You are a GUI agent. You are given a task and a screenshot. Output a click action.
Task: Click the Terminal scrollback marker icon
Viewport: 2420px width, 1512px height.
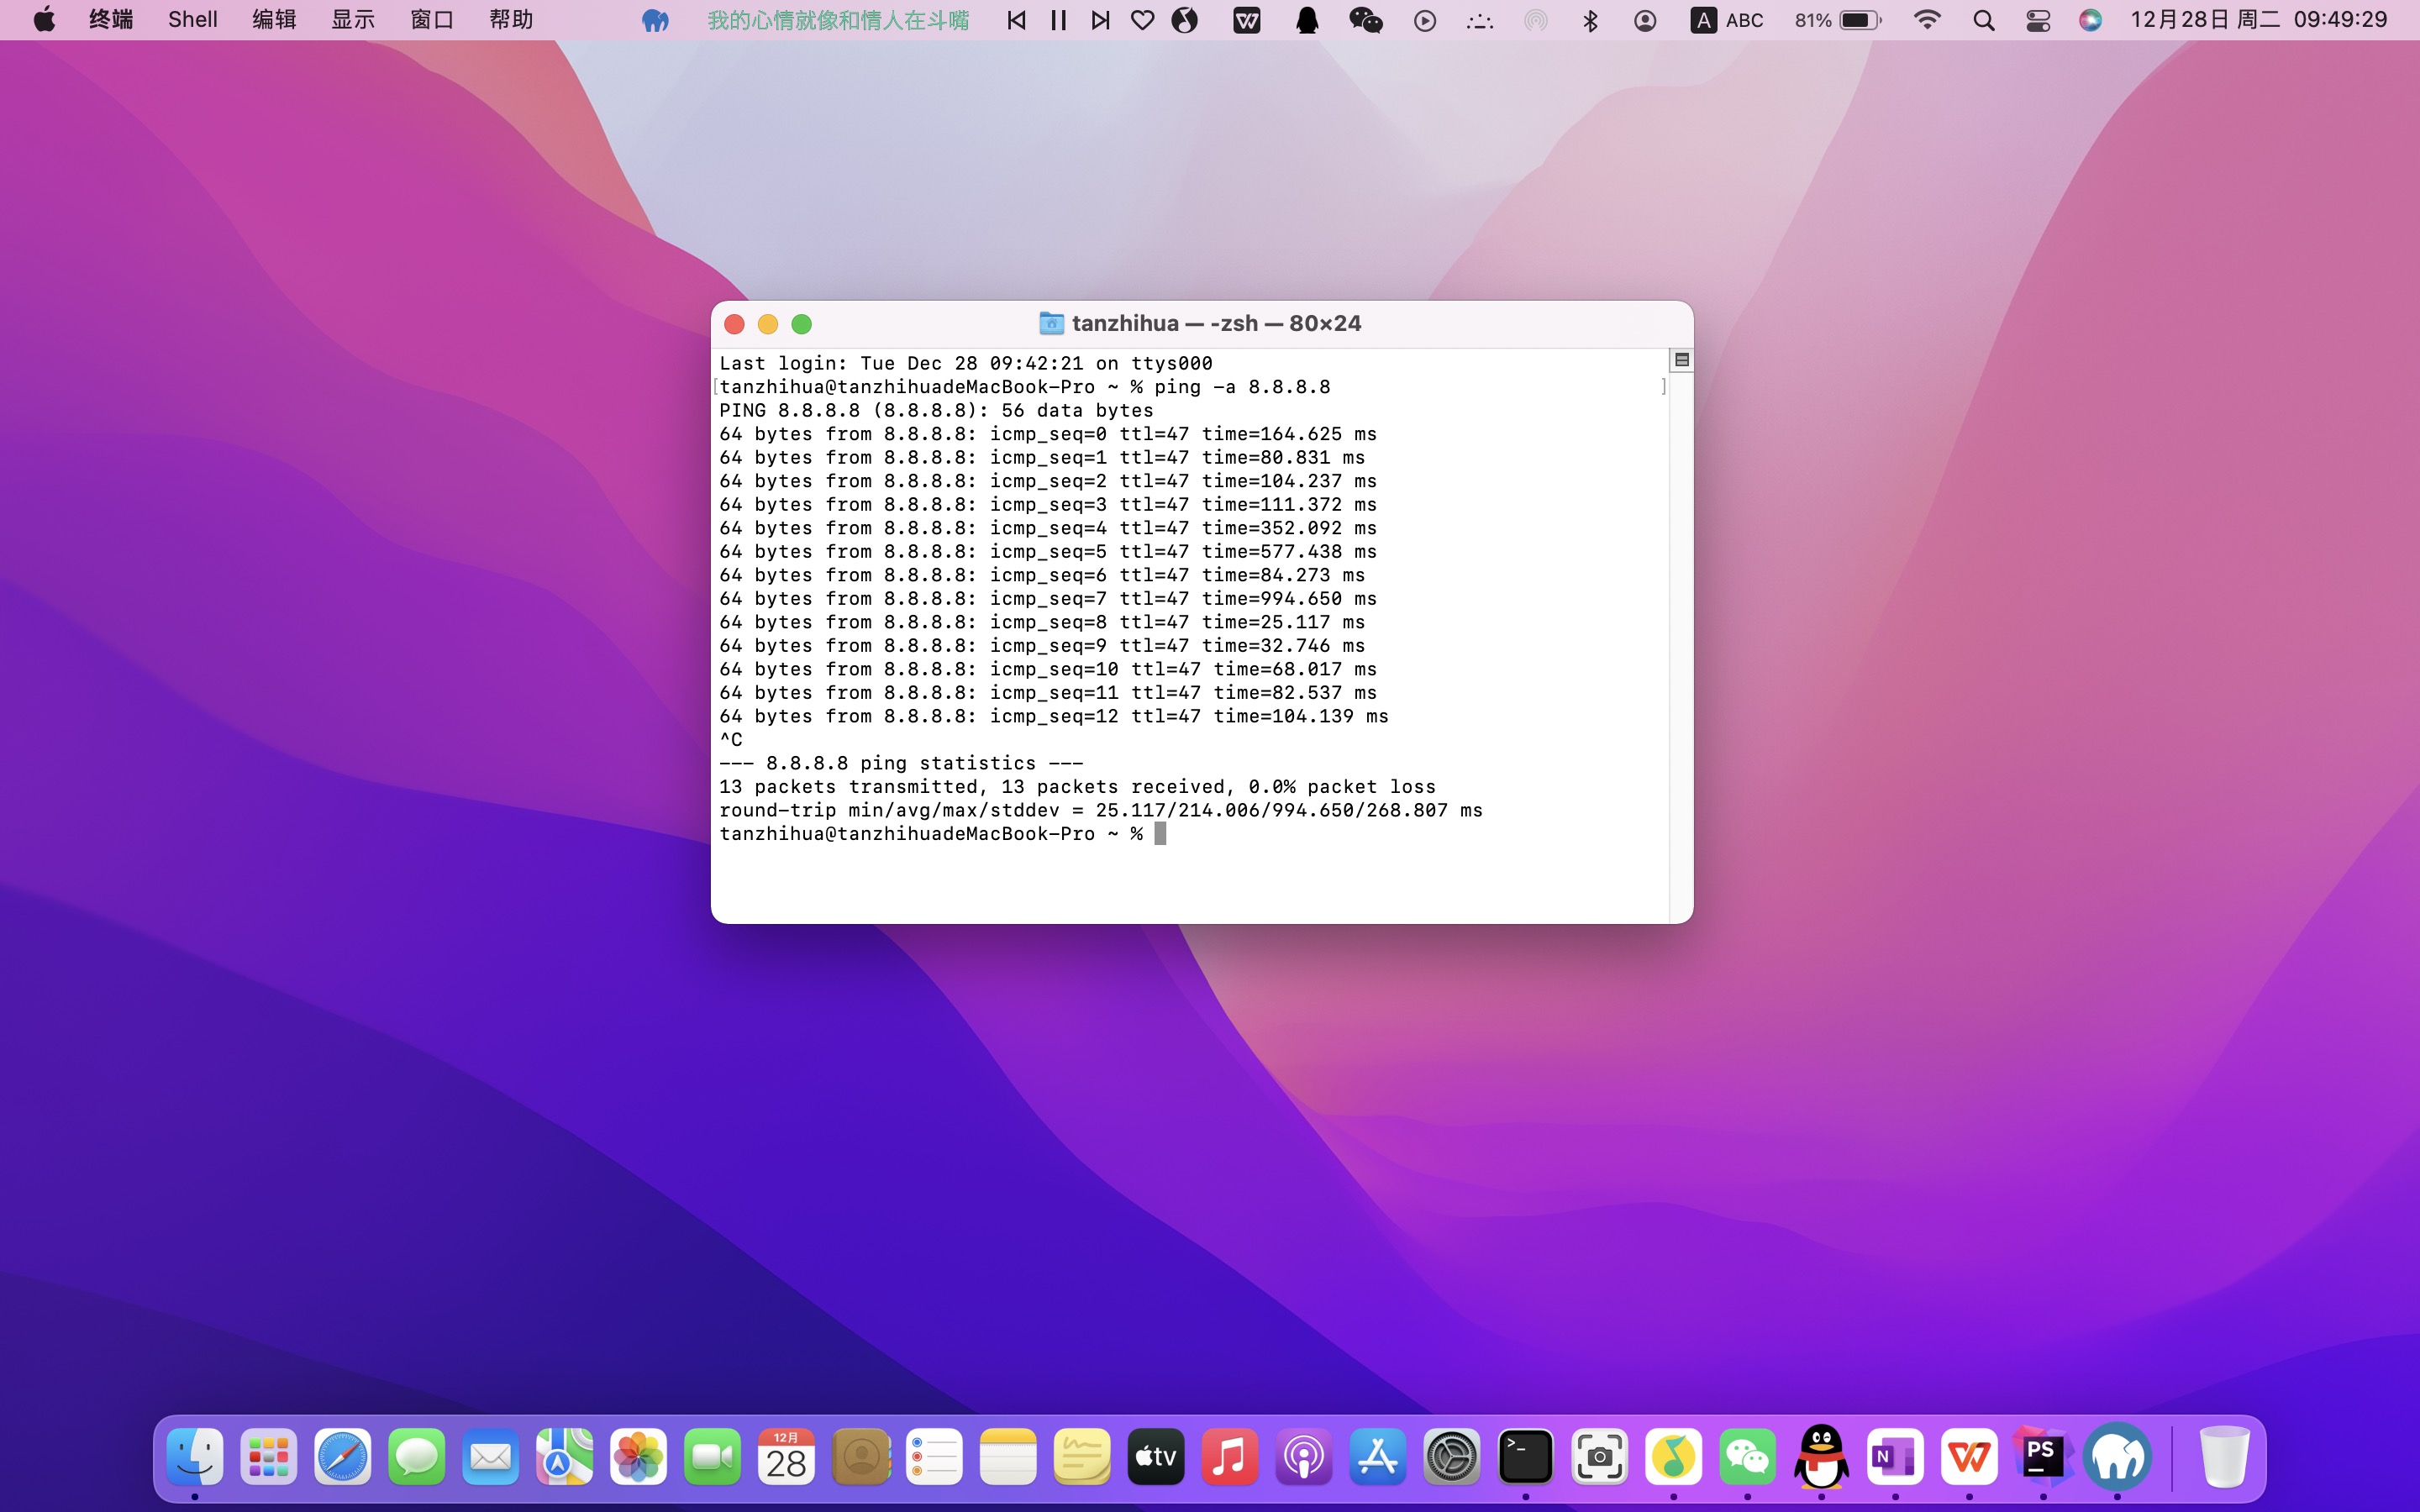point(1682,360)
